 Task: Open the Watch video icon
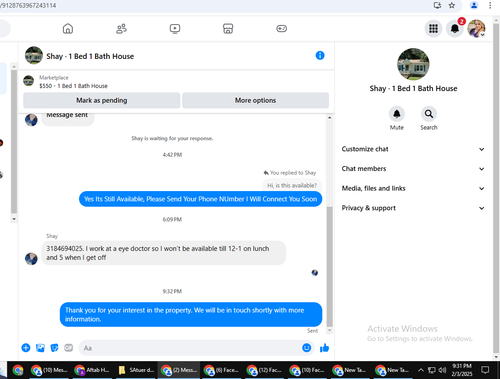[175, 29]
